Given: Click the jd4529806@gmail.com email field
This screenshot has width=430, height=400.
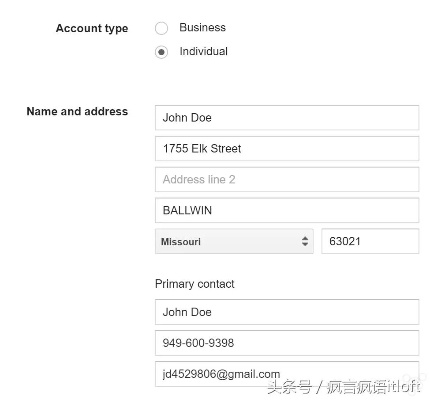Looking at the screenshot, I should click(287, 374).
